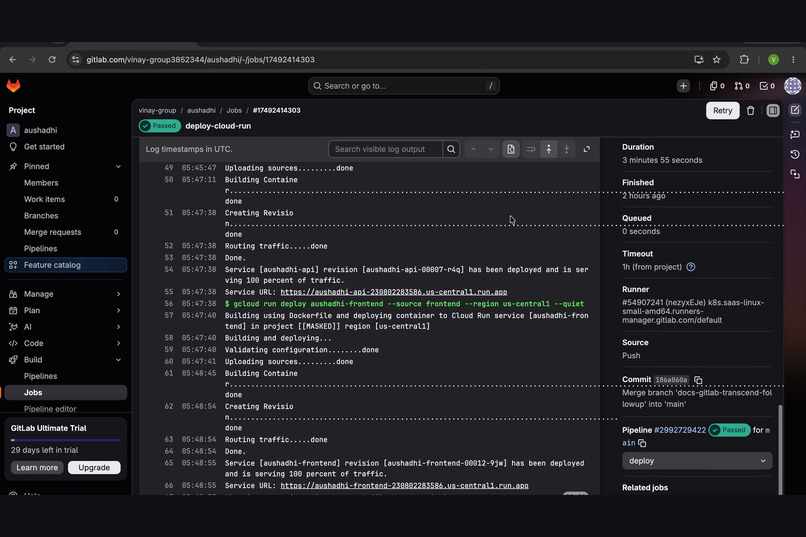Open the GitLab home logo
The height and width of the screenshot is (537, 806).
pos(13,86)
